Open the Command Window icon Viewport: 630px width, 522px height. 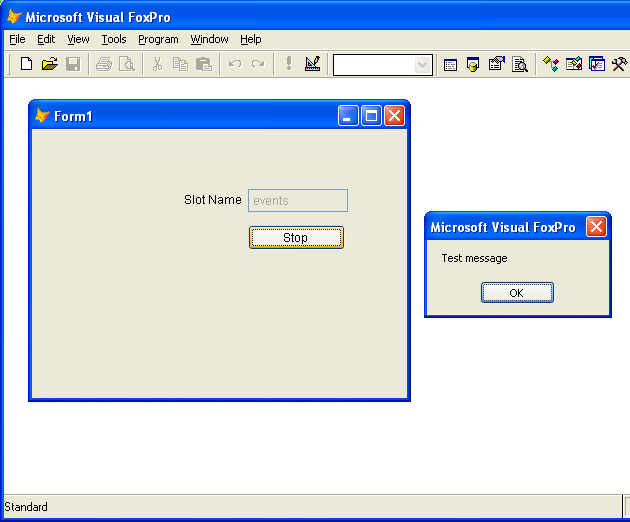tap(450, 64)
